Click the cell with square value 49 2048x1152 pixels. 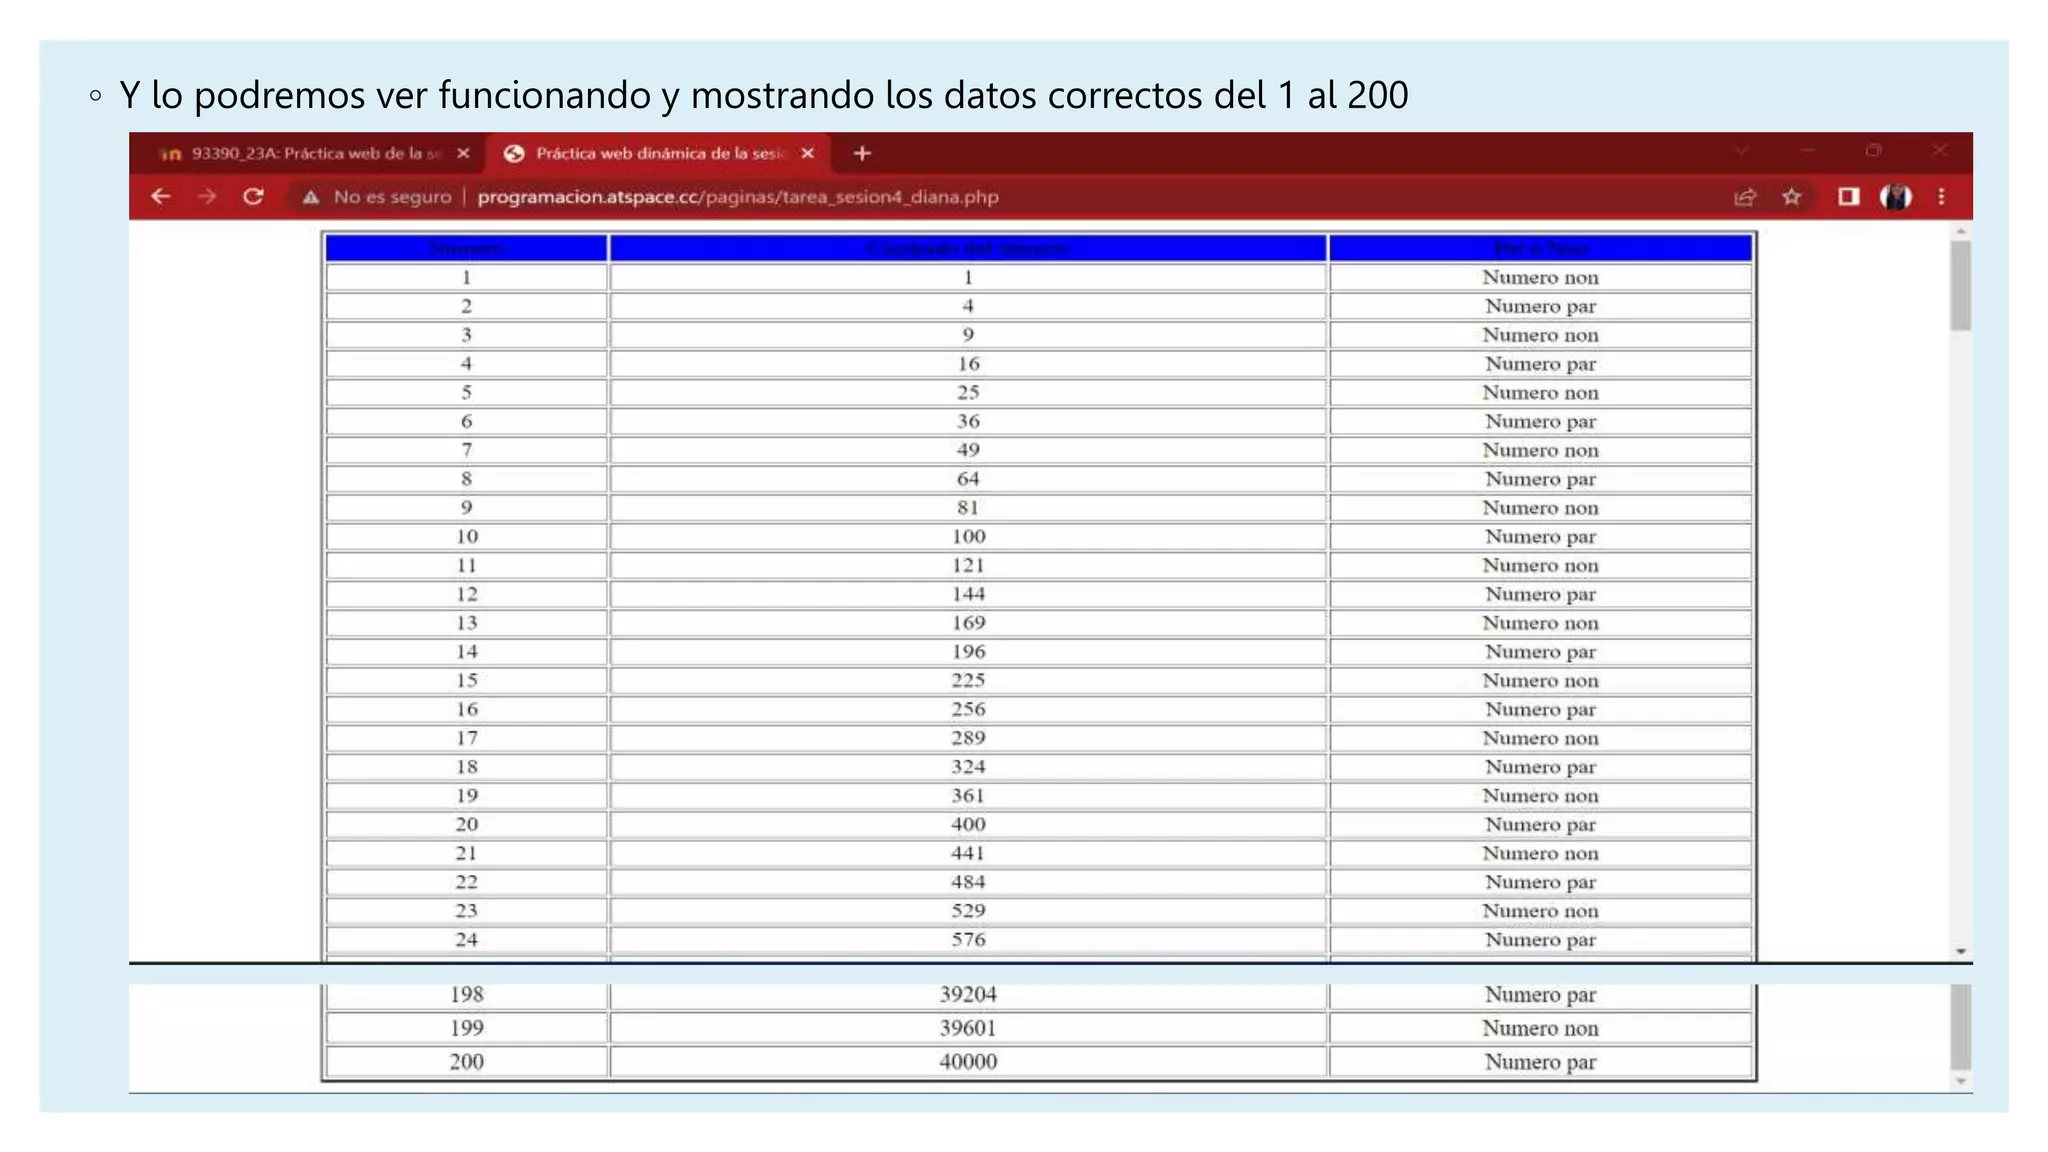point(968,450)
